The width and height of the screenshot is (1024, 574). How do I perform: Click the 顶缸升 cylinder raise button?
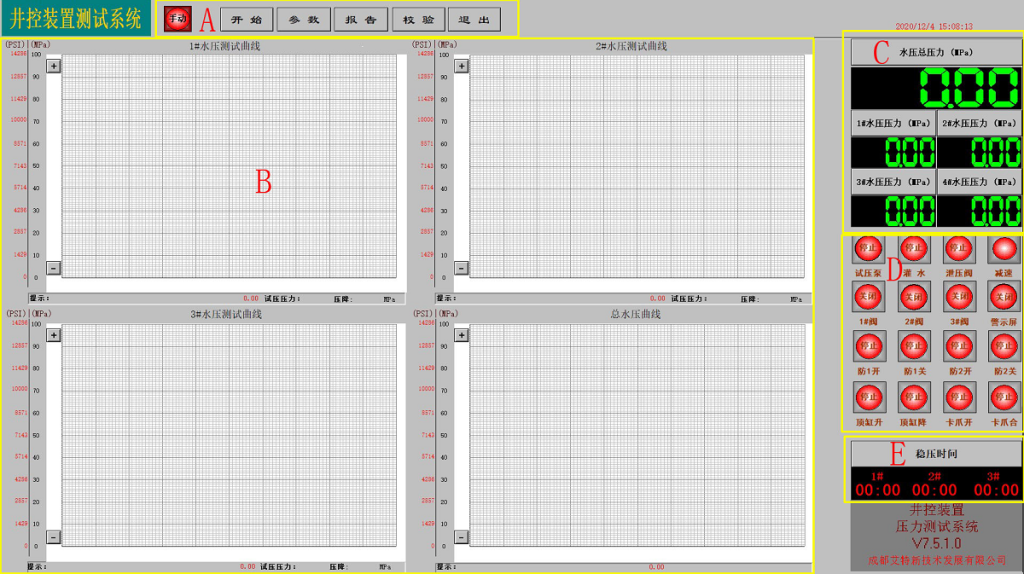[867, 397]
